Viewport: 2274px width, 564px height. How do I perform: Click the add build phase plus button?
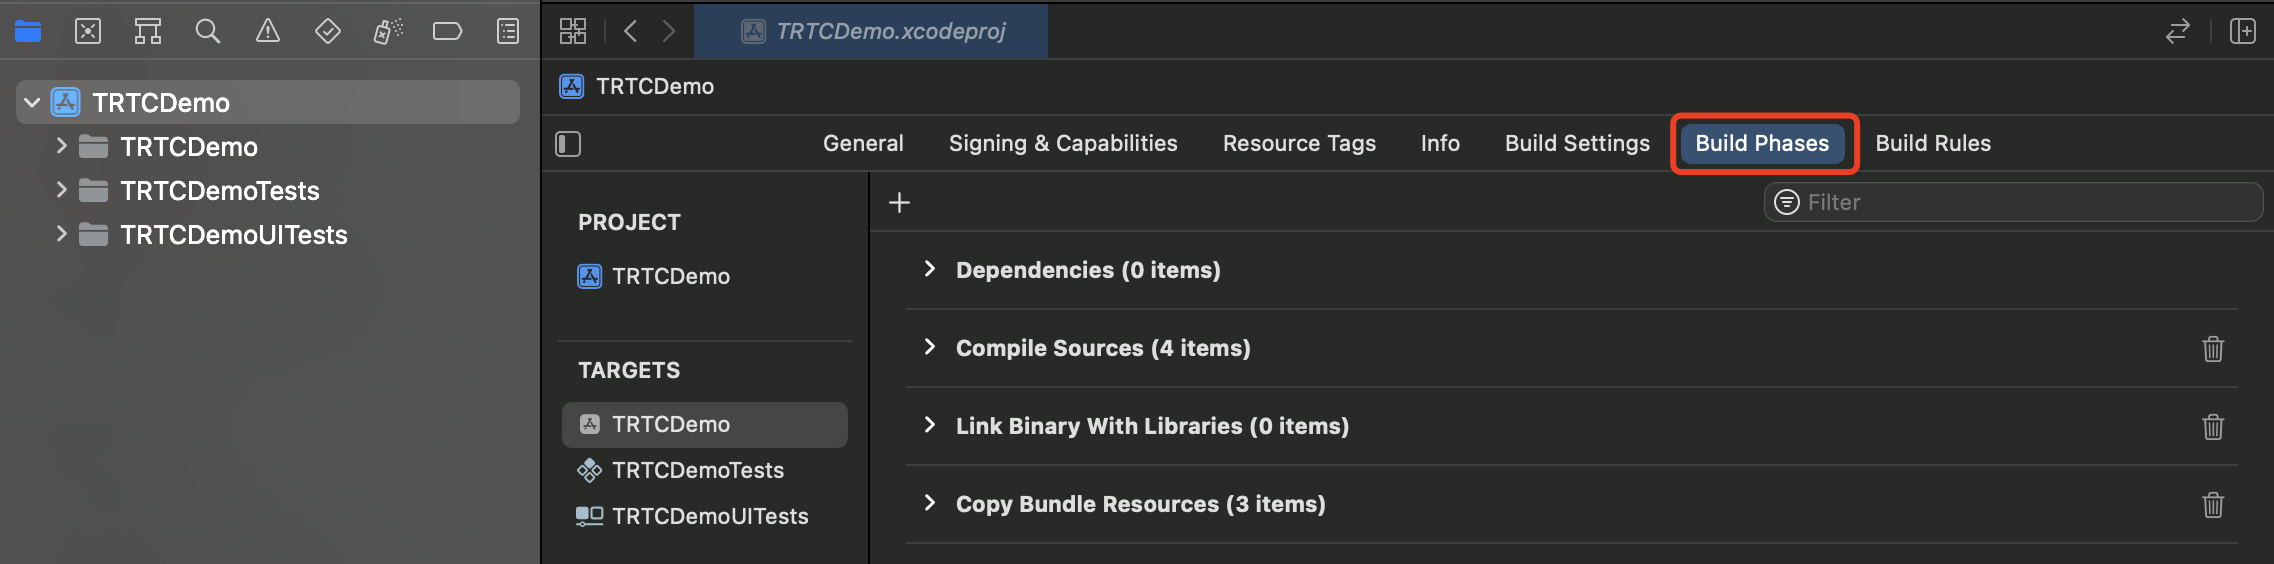899,203
